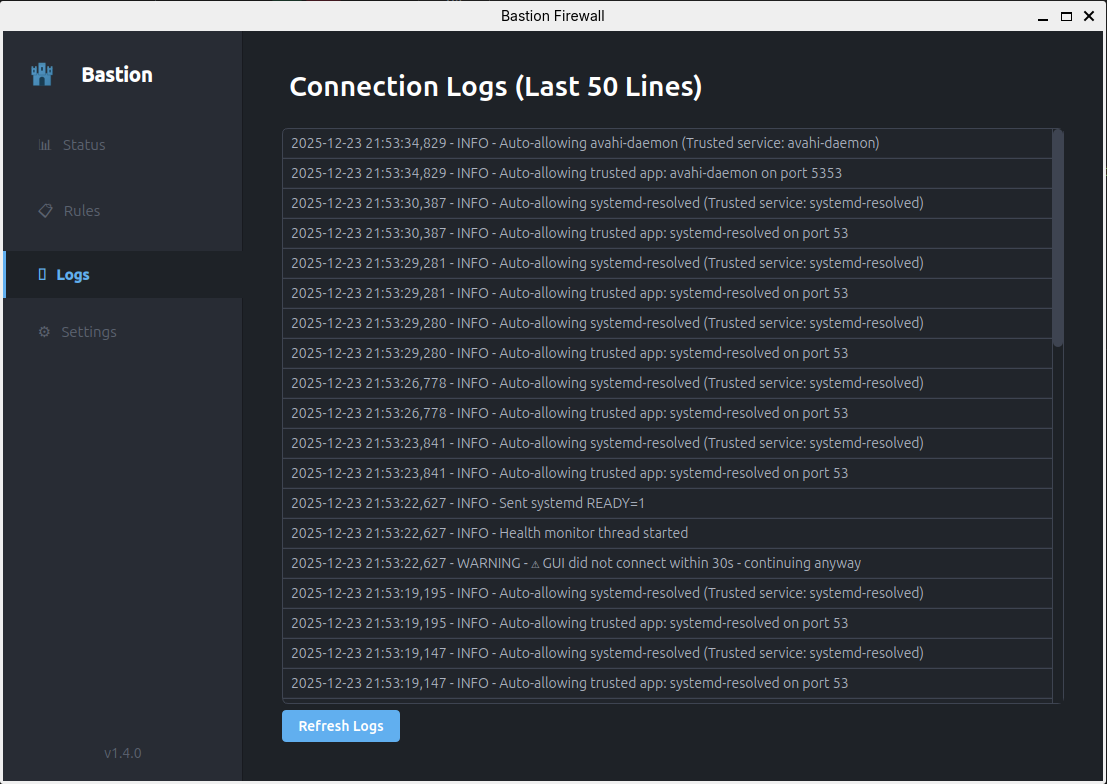Select the 'Sent systemd READY=1' log entry
The height and width of the screenshot is (784, 1107).
(667, 503)
